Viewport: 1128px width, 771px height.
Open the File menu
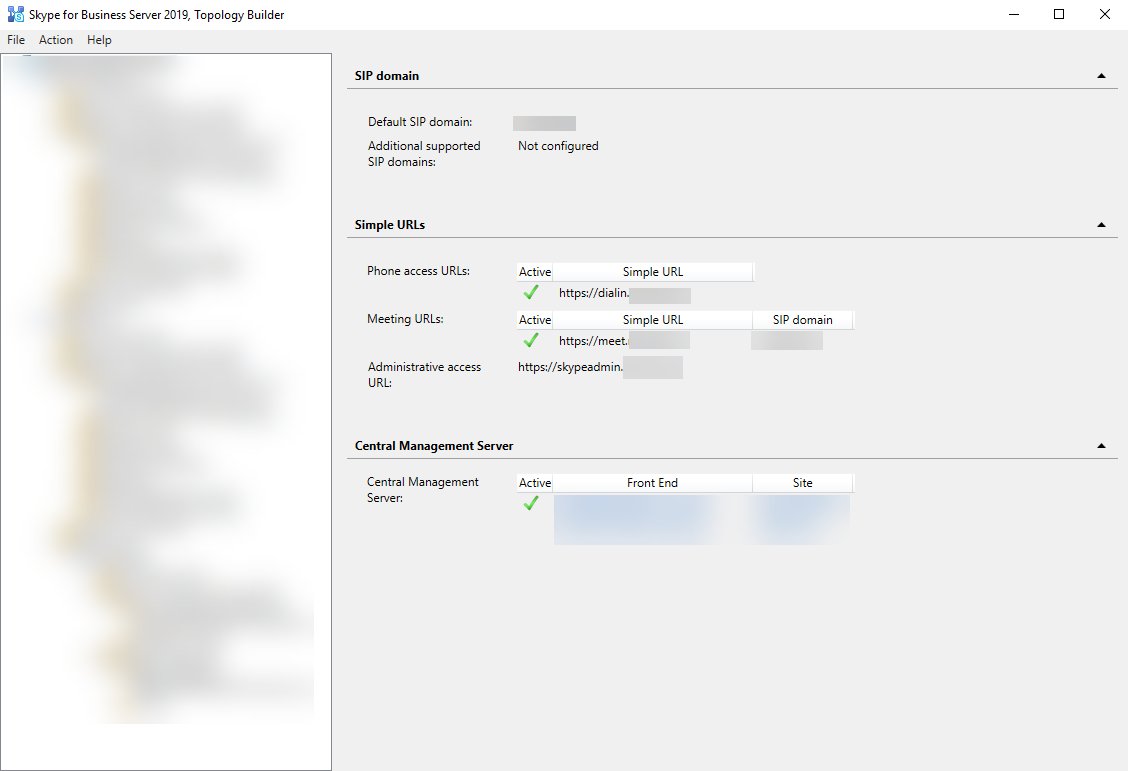[15, 40]
